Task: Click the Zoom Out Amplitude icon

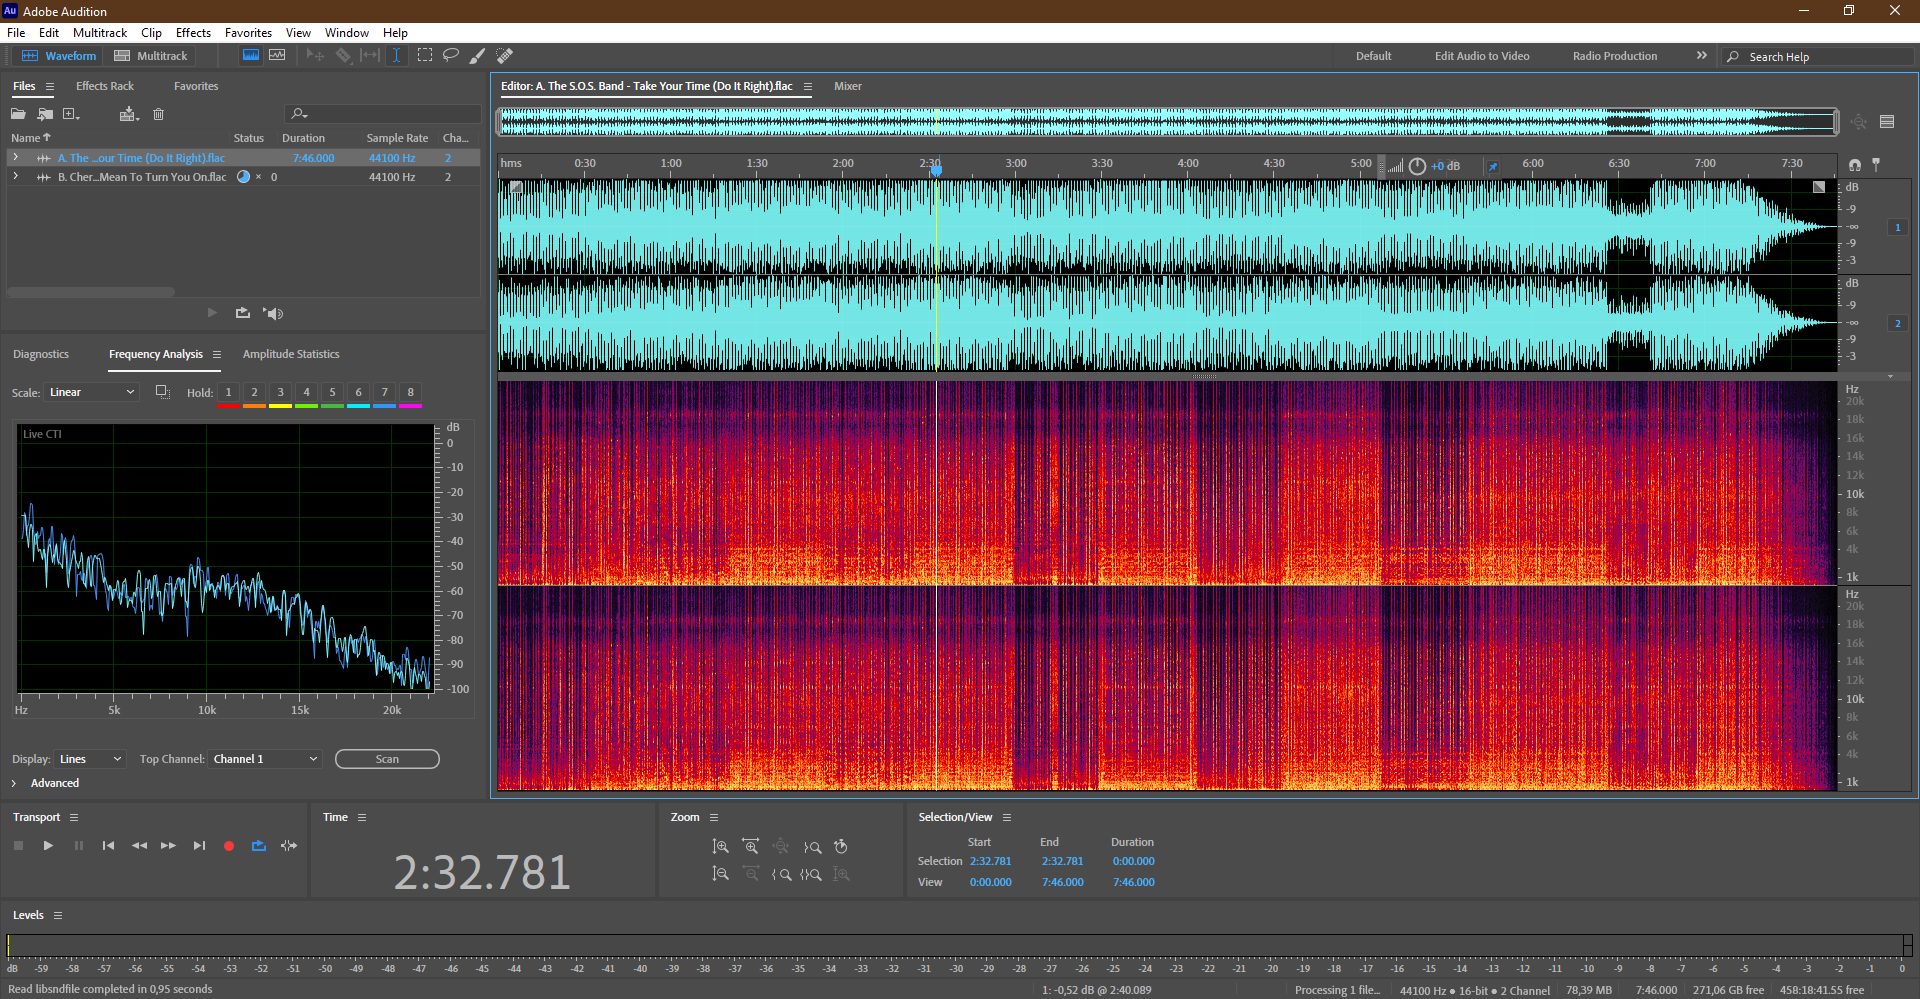Action: [x=720, y=874]
